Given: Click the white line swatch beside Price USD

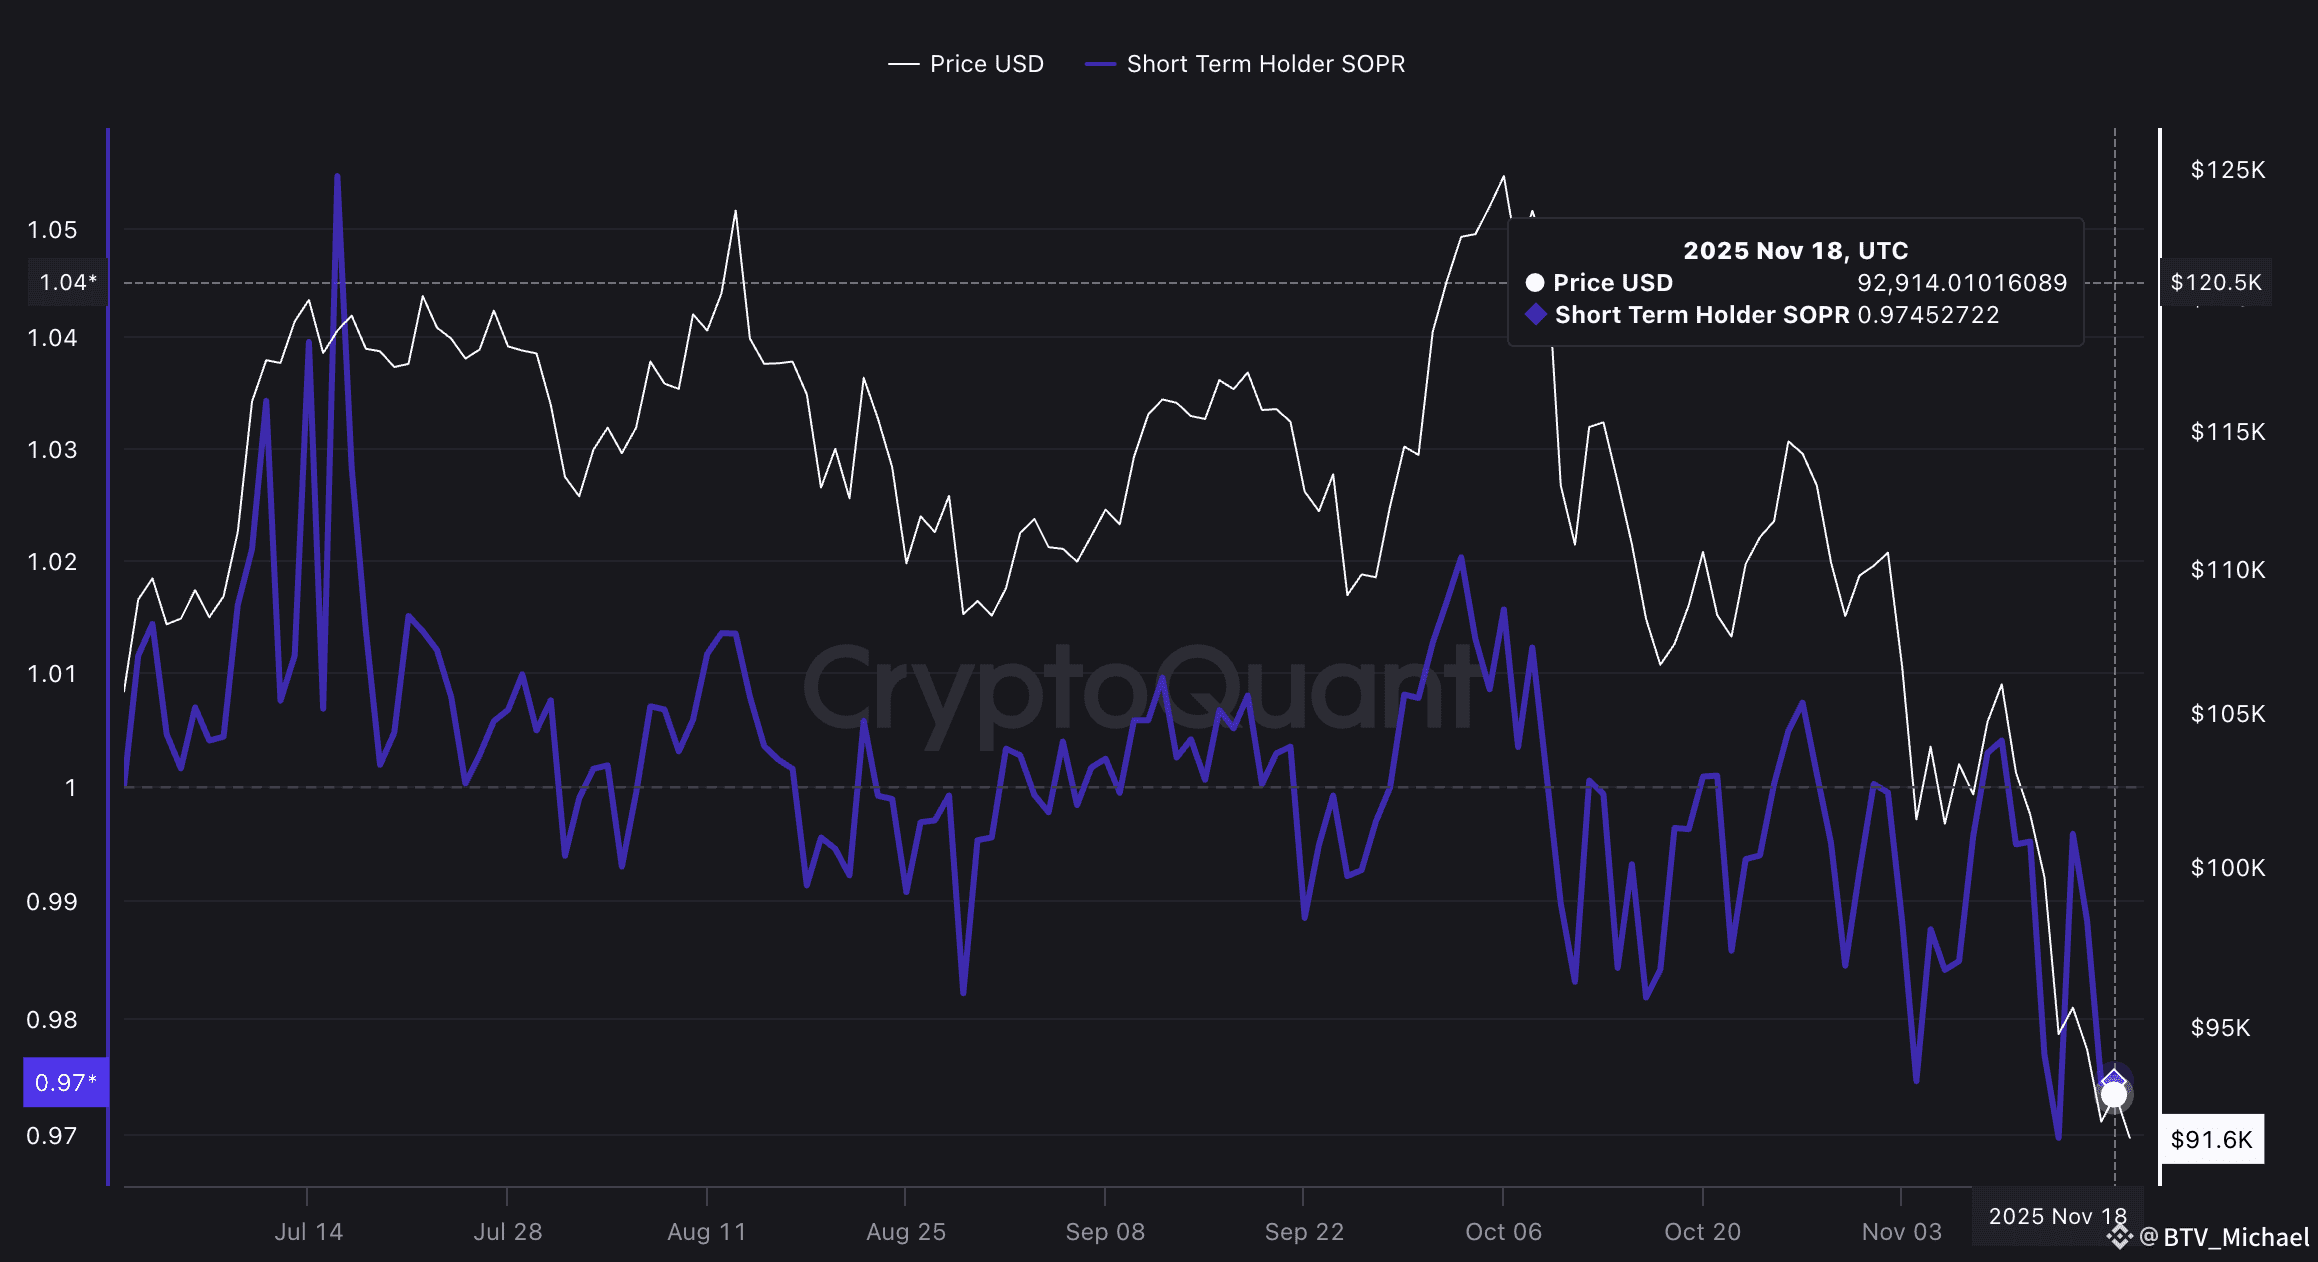Looking at the screenshot, I should [903, 64].
